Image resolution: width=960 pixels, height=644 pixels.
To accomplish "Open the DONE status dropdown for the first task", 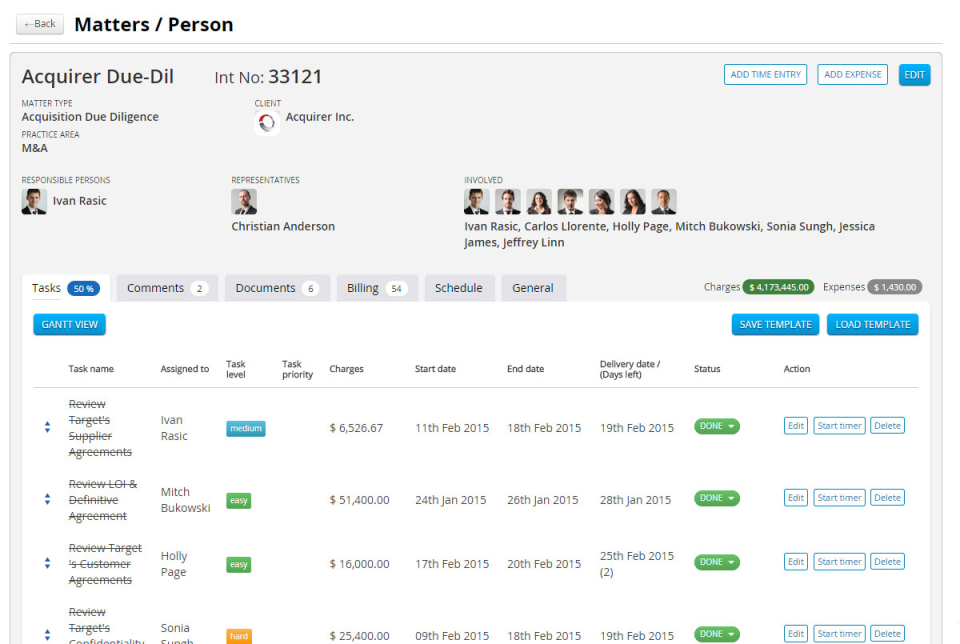I will coord(716,426).
